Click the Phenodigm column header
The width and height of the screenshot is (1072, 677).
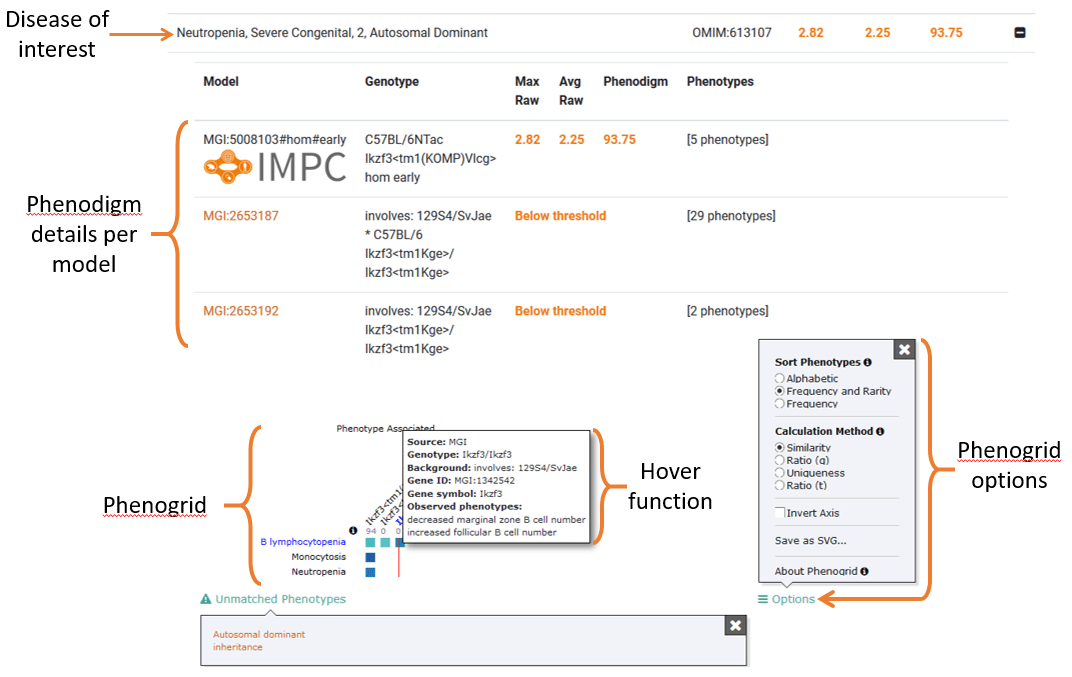tap(635, 81)
